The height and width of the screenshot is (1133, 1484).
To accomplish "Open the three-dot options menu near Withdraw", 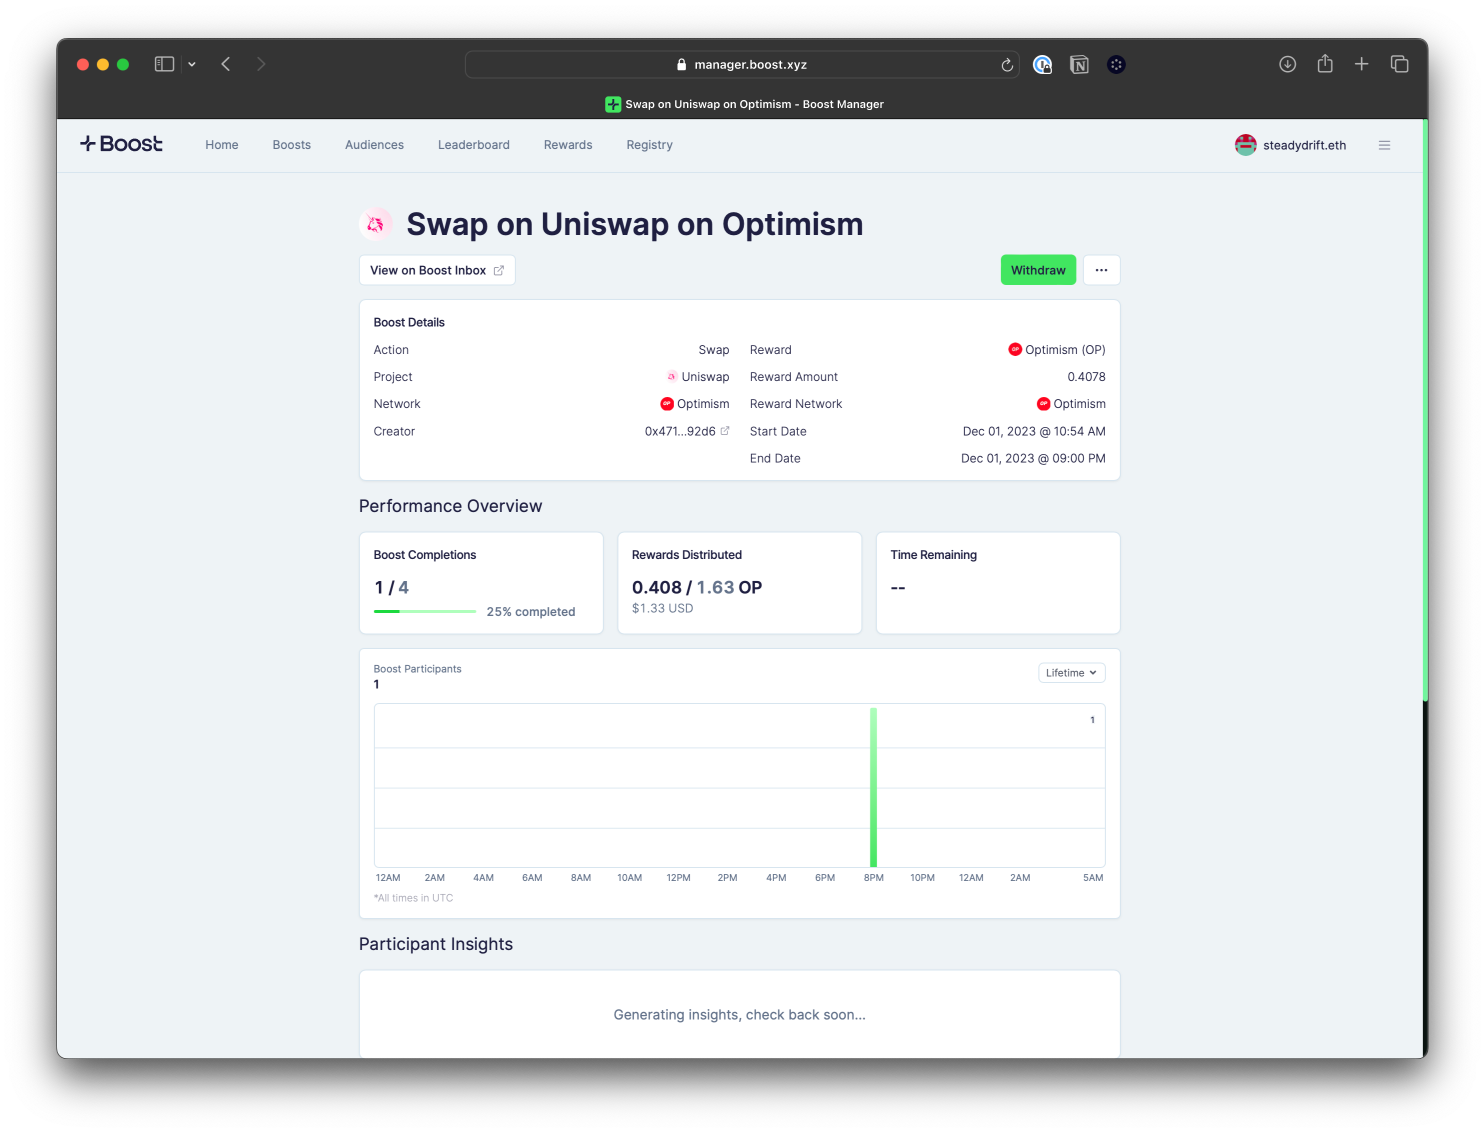I will (1101, 270).
